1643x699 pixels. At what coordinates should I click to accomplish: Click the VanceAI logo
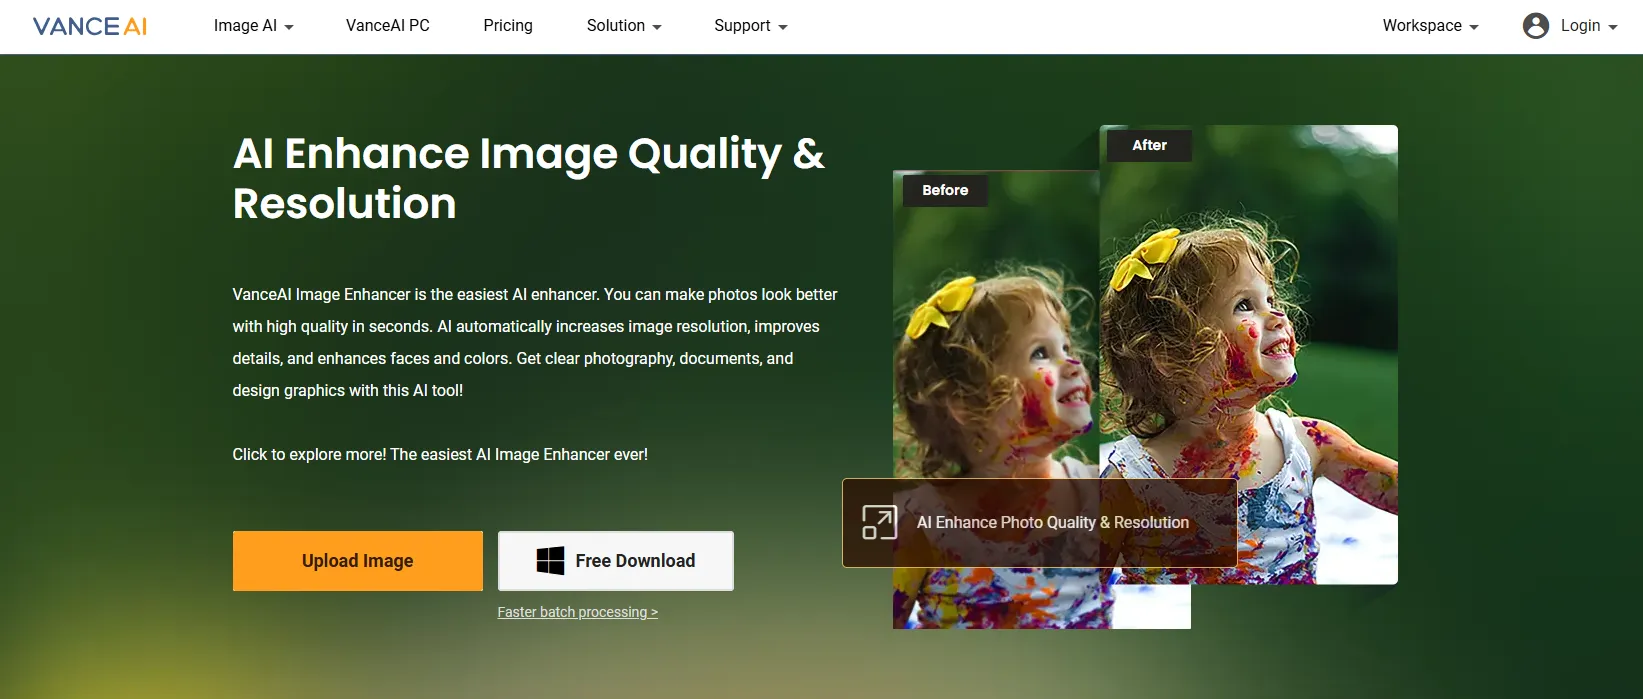(90, 26)
